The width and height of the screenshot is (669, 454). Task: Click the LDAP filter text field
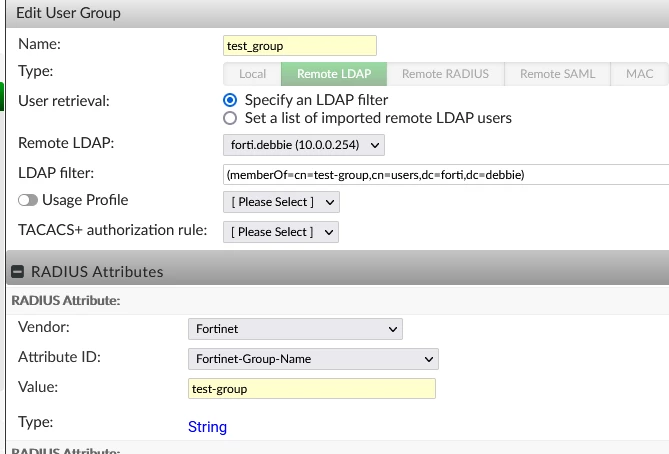pyautogui.click(x=446, y=175)
